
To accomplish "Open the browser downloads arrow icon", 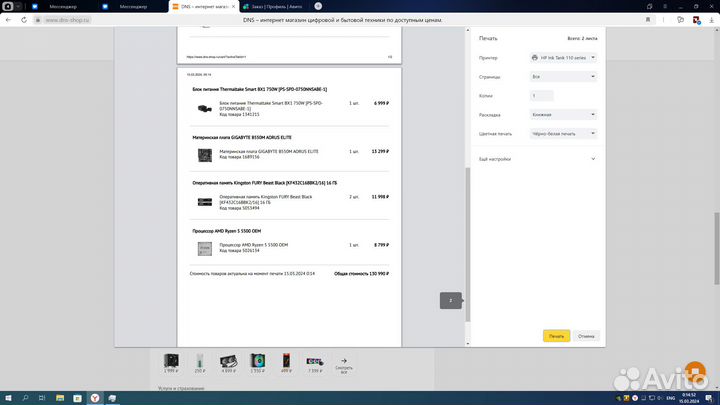I will pos(711,20).
